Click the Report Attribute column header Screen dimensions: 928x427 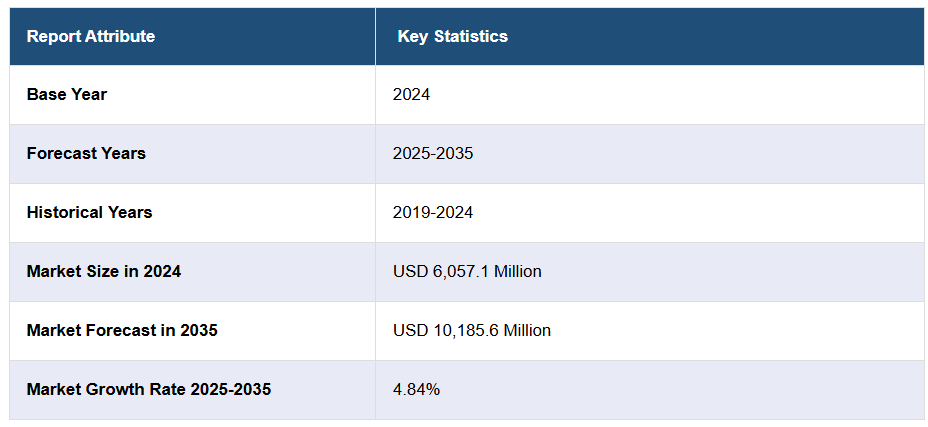click(x=91, y=37)
